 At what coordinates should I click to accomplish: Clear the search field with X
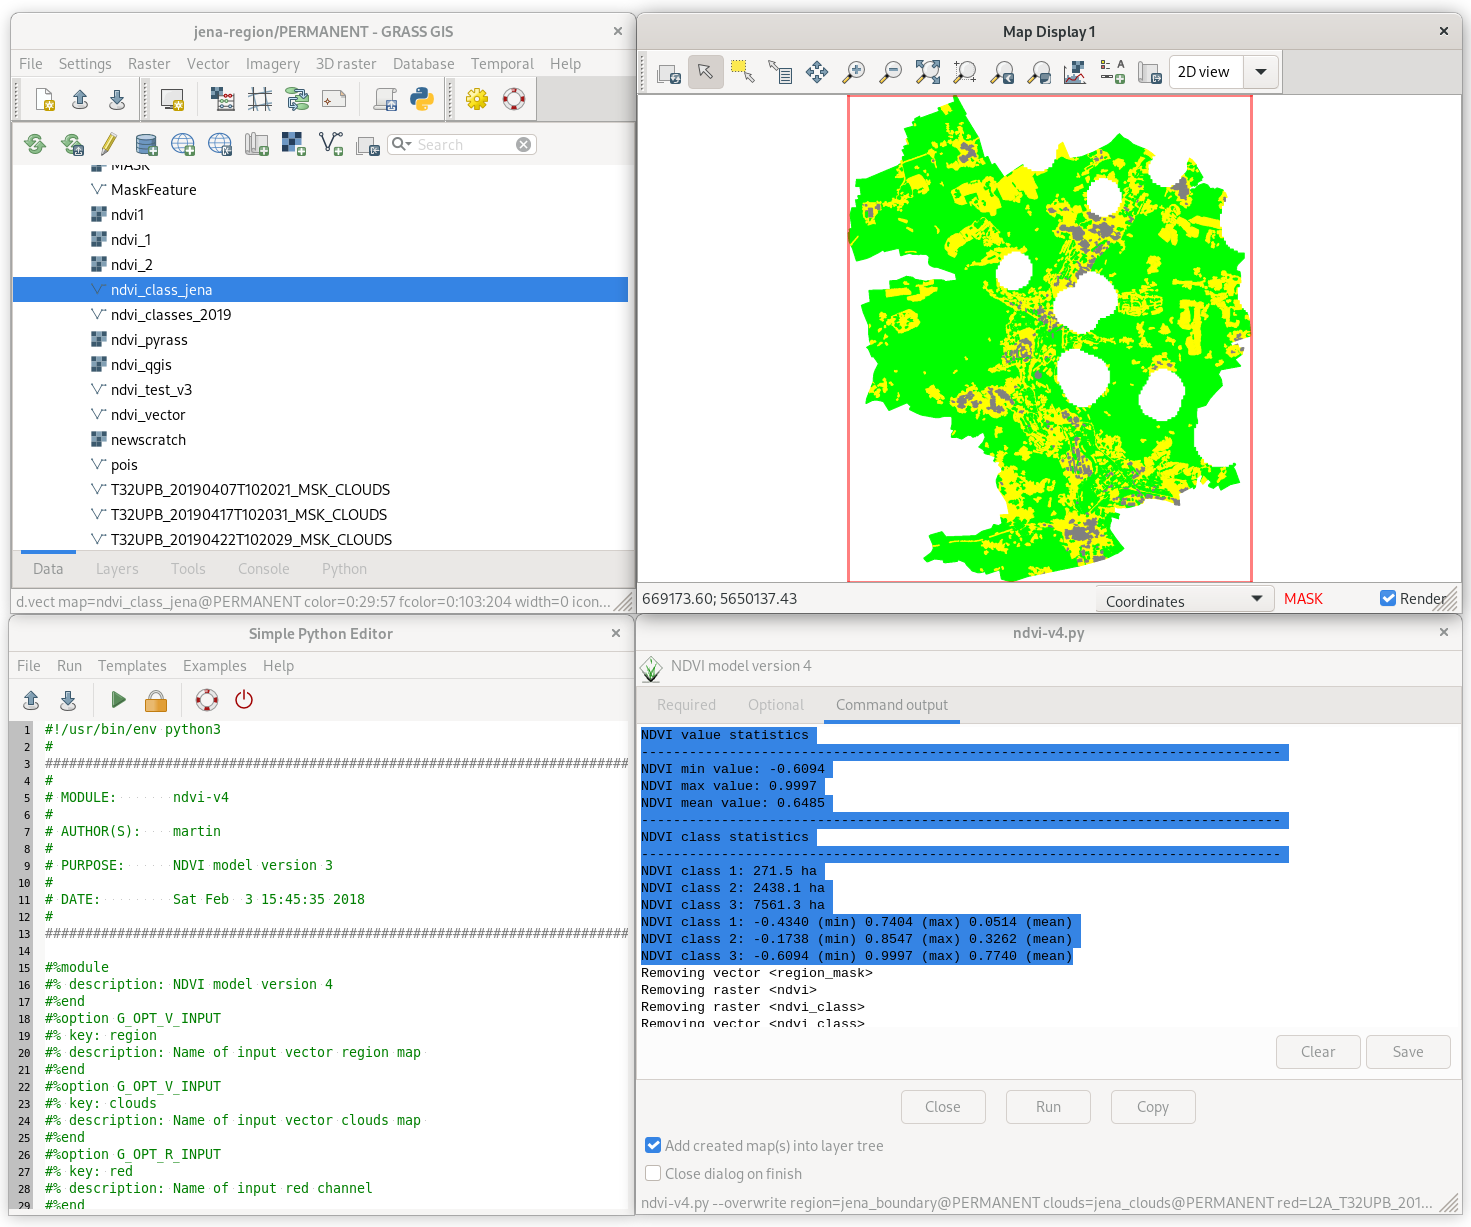pos(523,144)
